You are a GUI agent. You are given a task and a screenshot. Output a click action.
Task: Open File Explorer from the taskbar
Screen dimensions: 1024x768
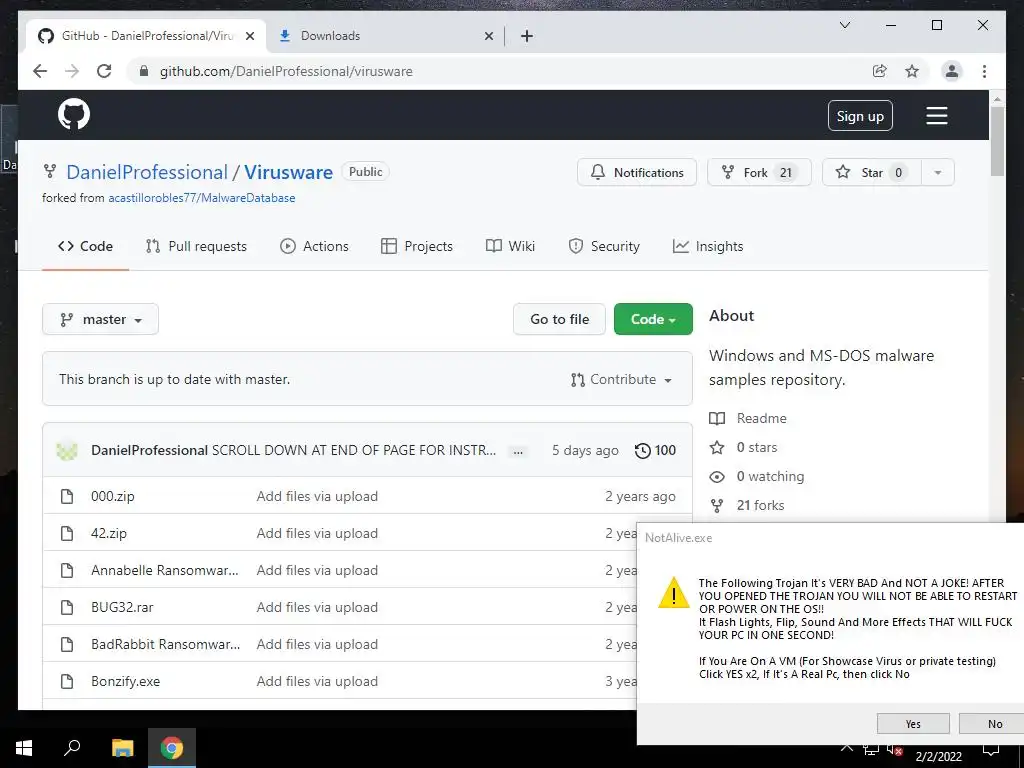[x=122, y=748]
